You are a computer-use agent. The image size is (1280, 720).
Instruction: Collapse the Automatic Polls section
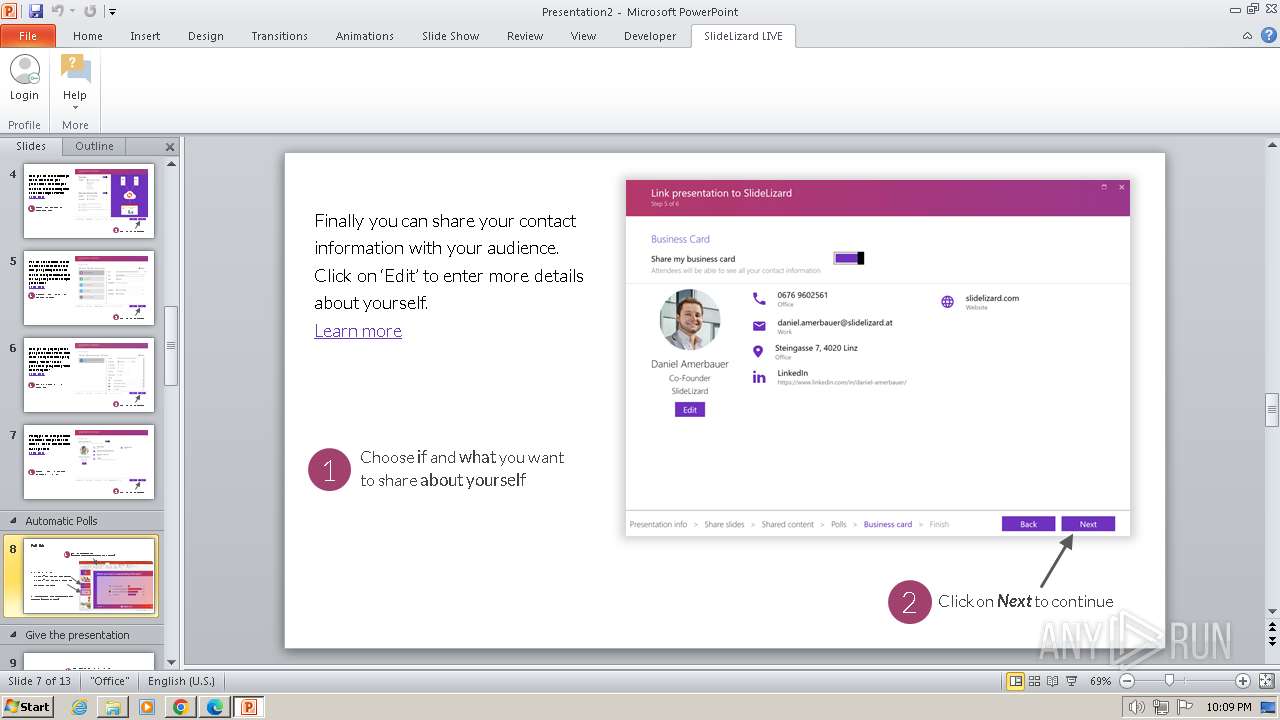click(x=13, y=521)
